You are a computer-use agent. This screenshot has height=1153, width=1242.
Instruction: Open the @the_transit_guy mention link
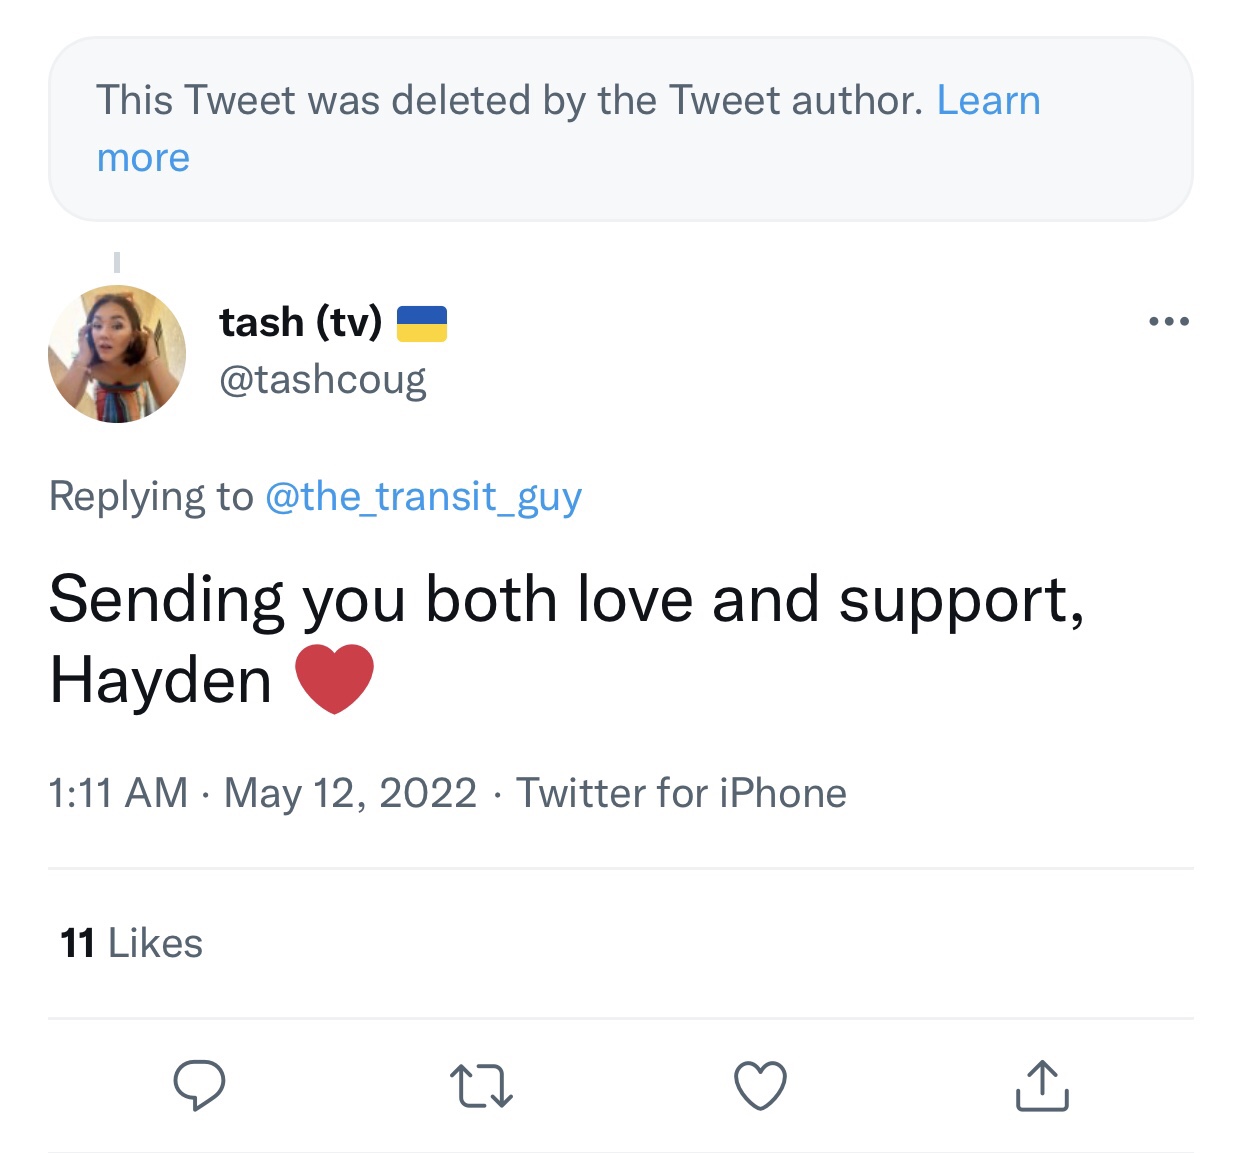(423, 496)
